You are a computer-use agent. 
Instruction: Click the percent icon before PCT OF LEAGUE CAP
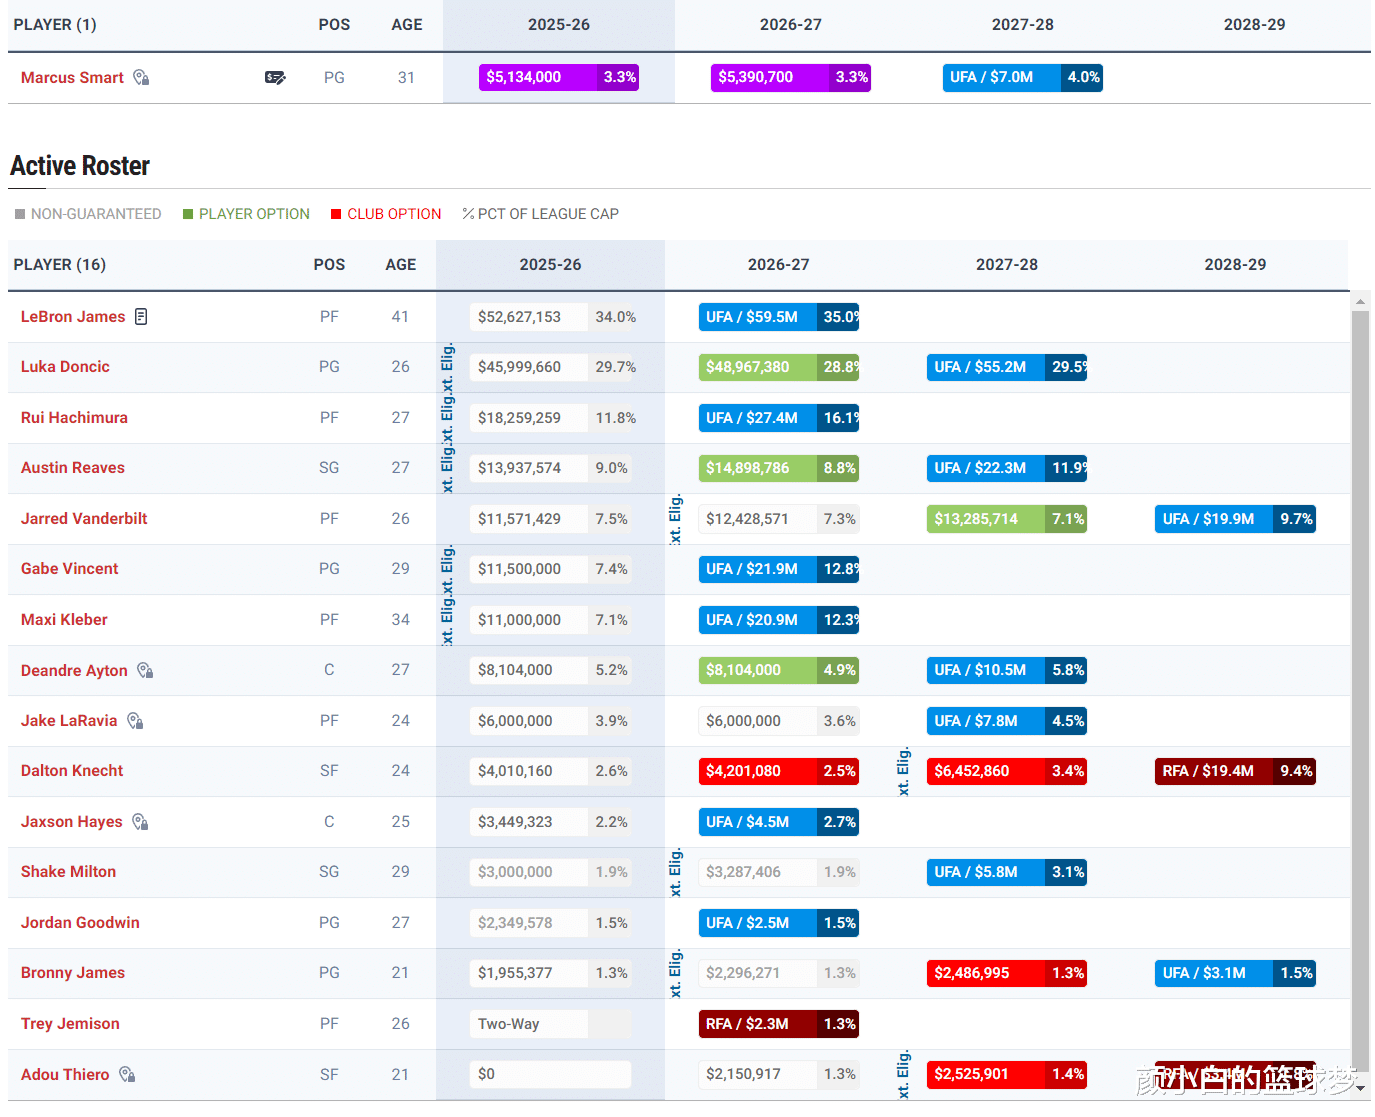468,214
